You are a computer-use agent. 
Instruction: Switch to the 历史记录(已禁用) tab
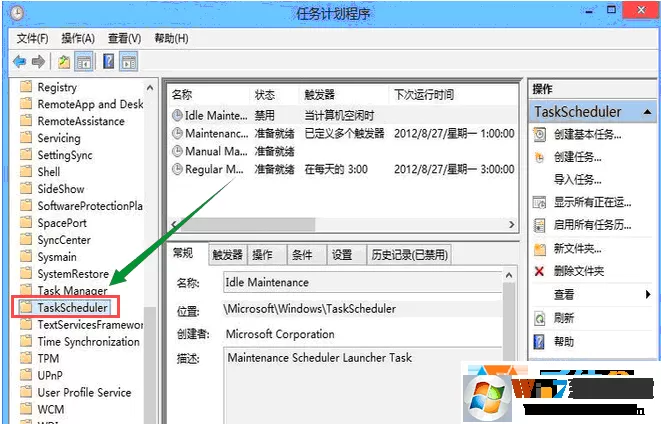tap(409, 255)
